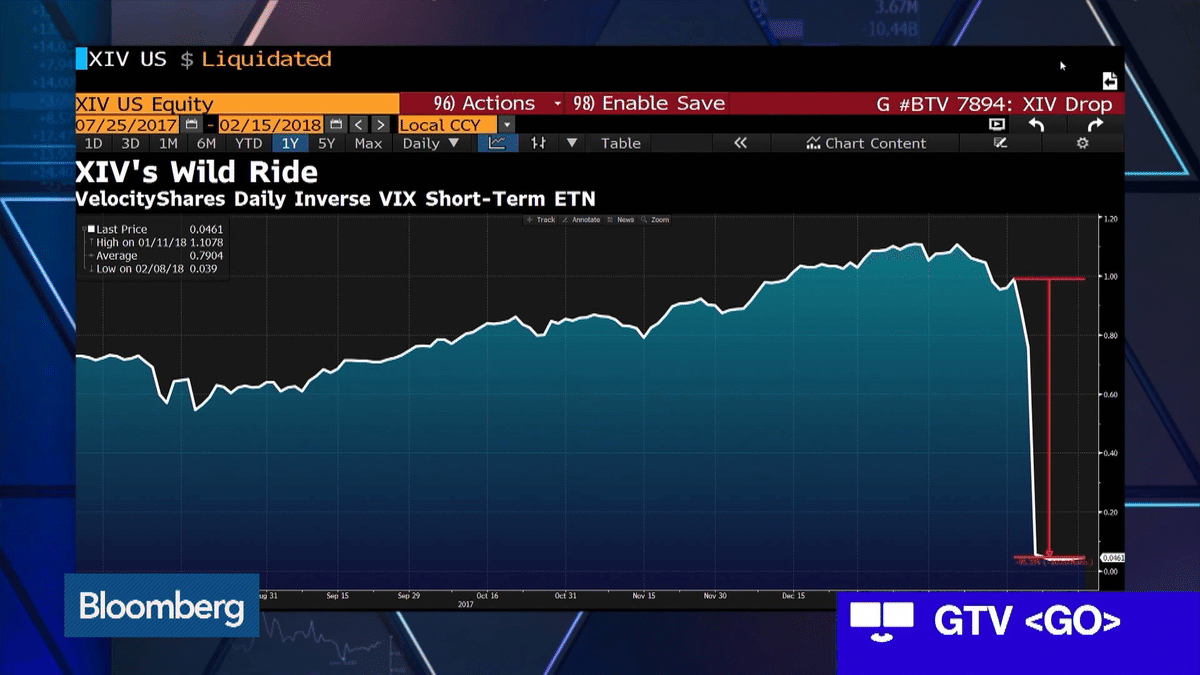Open Chart Content settings
The height and width of the screenshot is (675, 1200).
pyautogui.click(x=867, y=143)
